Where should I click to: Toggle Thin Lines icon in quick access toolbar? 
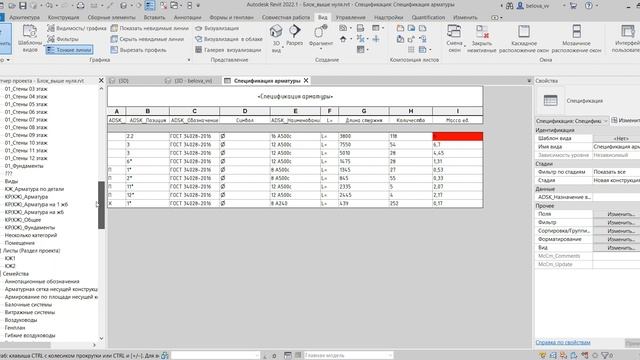150,6
